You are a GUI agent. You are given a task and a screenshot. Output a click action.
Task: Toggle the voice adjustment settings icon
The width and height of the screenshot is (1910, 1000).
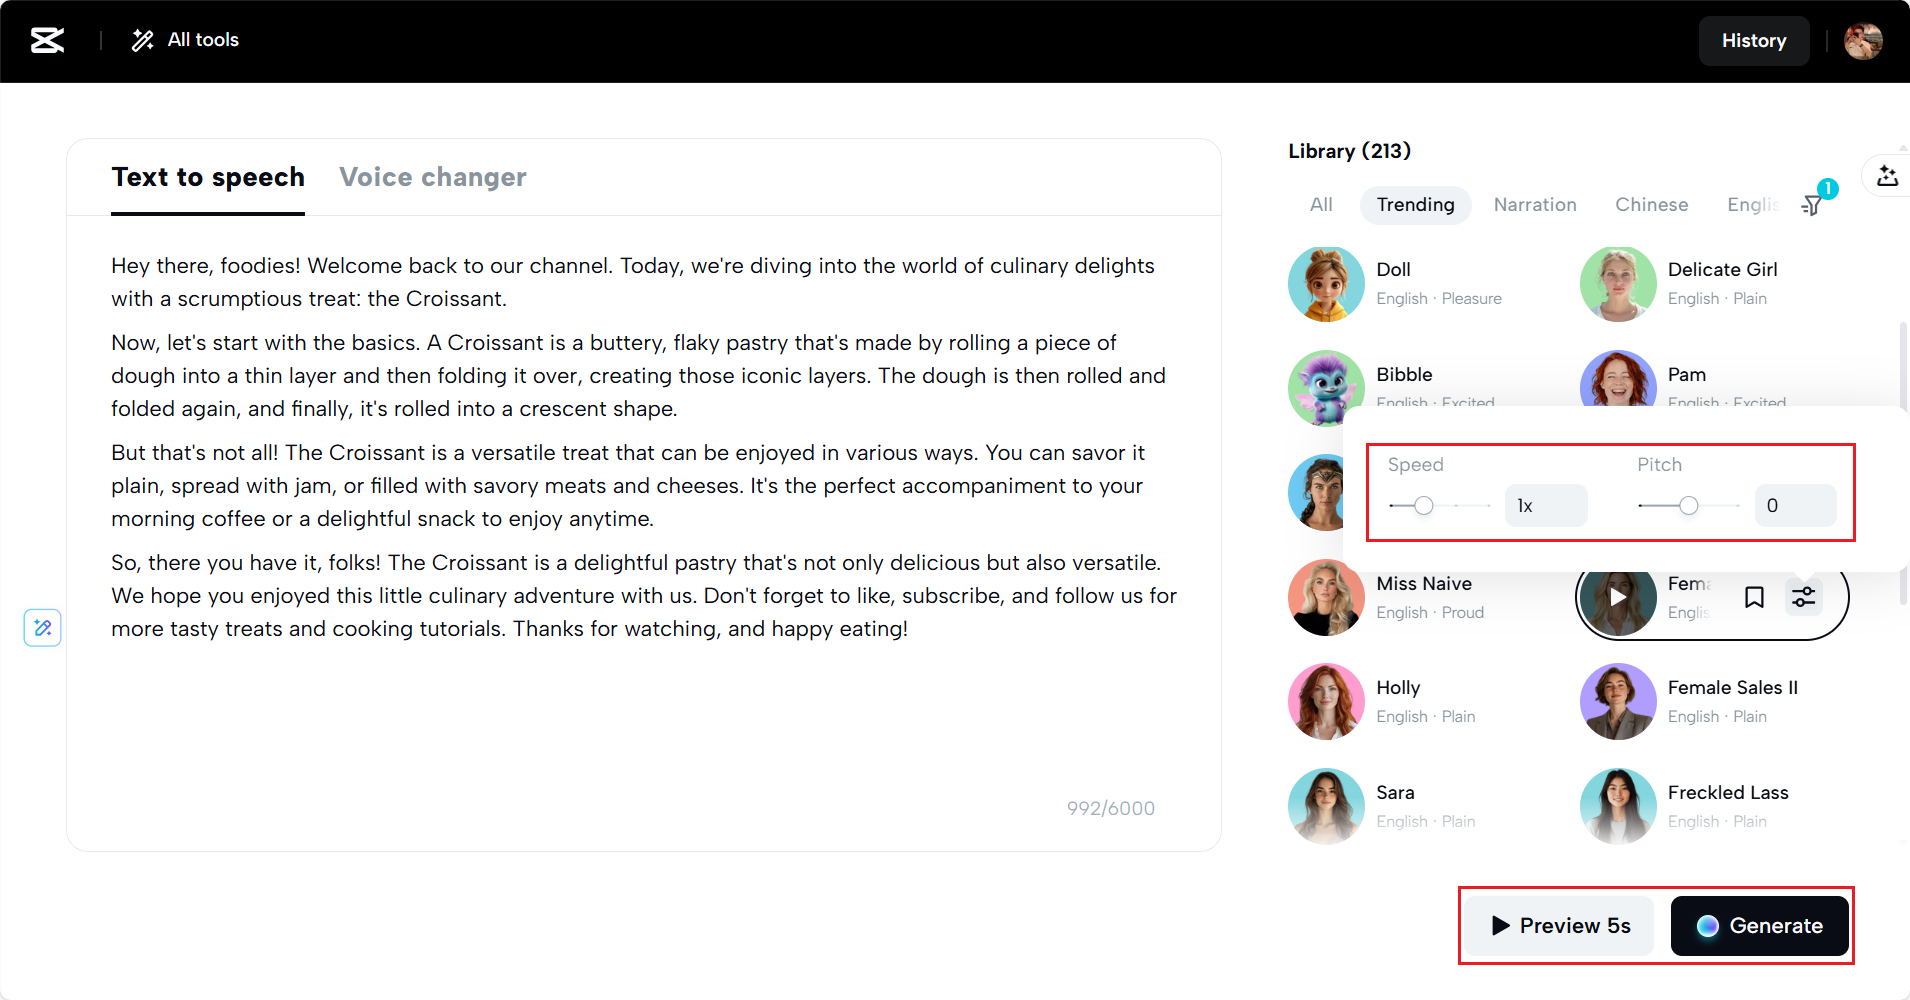[x=1803, y=597]
